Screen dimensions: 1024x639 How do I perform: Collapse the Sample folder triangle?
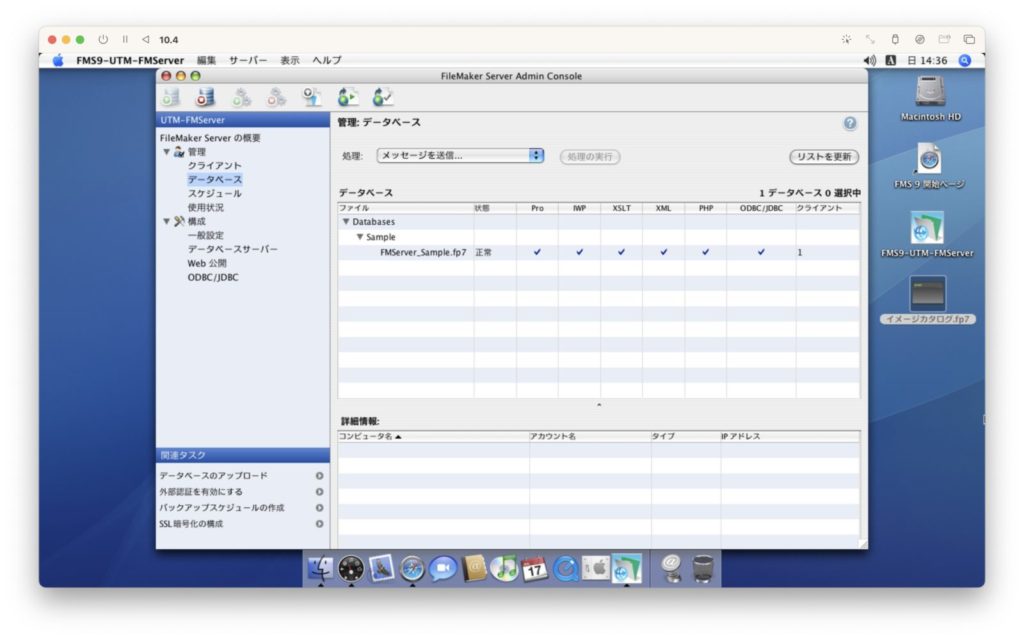click(360, 237)
